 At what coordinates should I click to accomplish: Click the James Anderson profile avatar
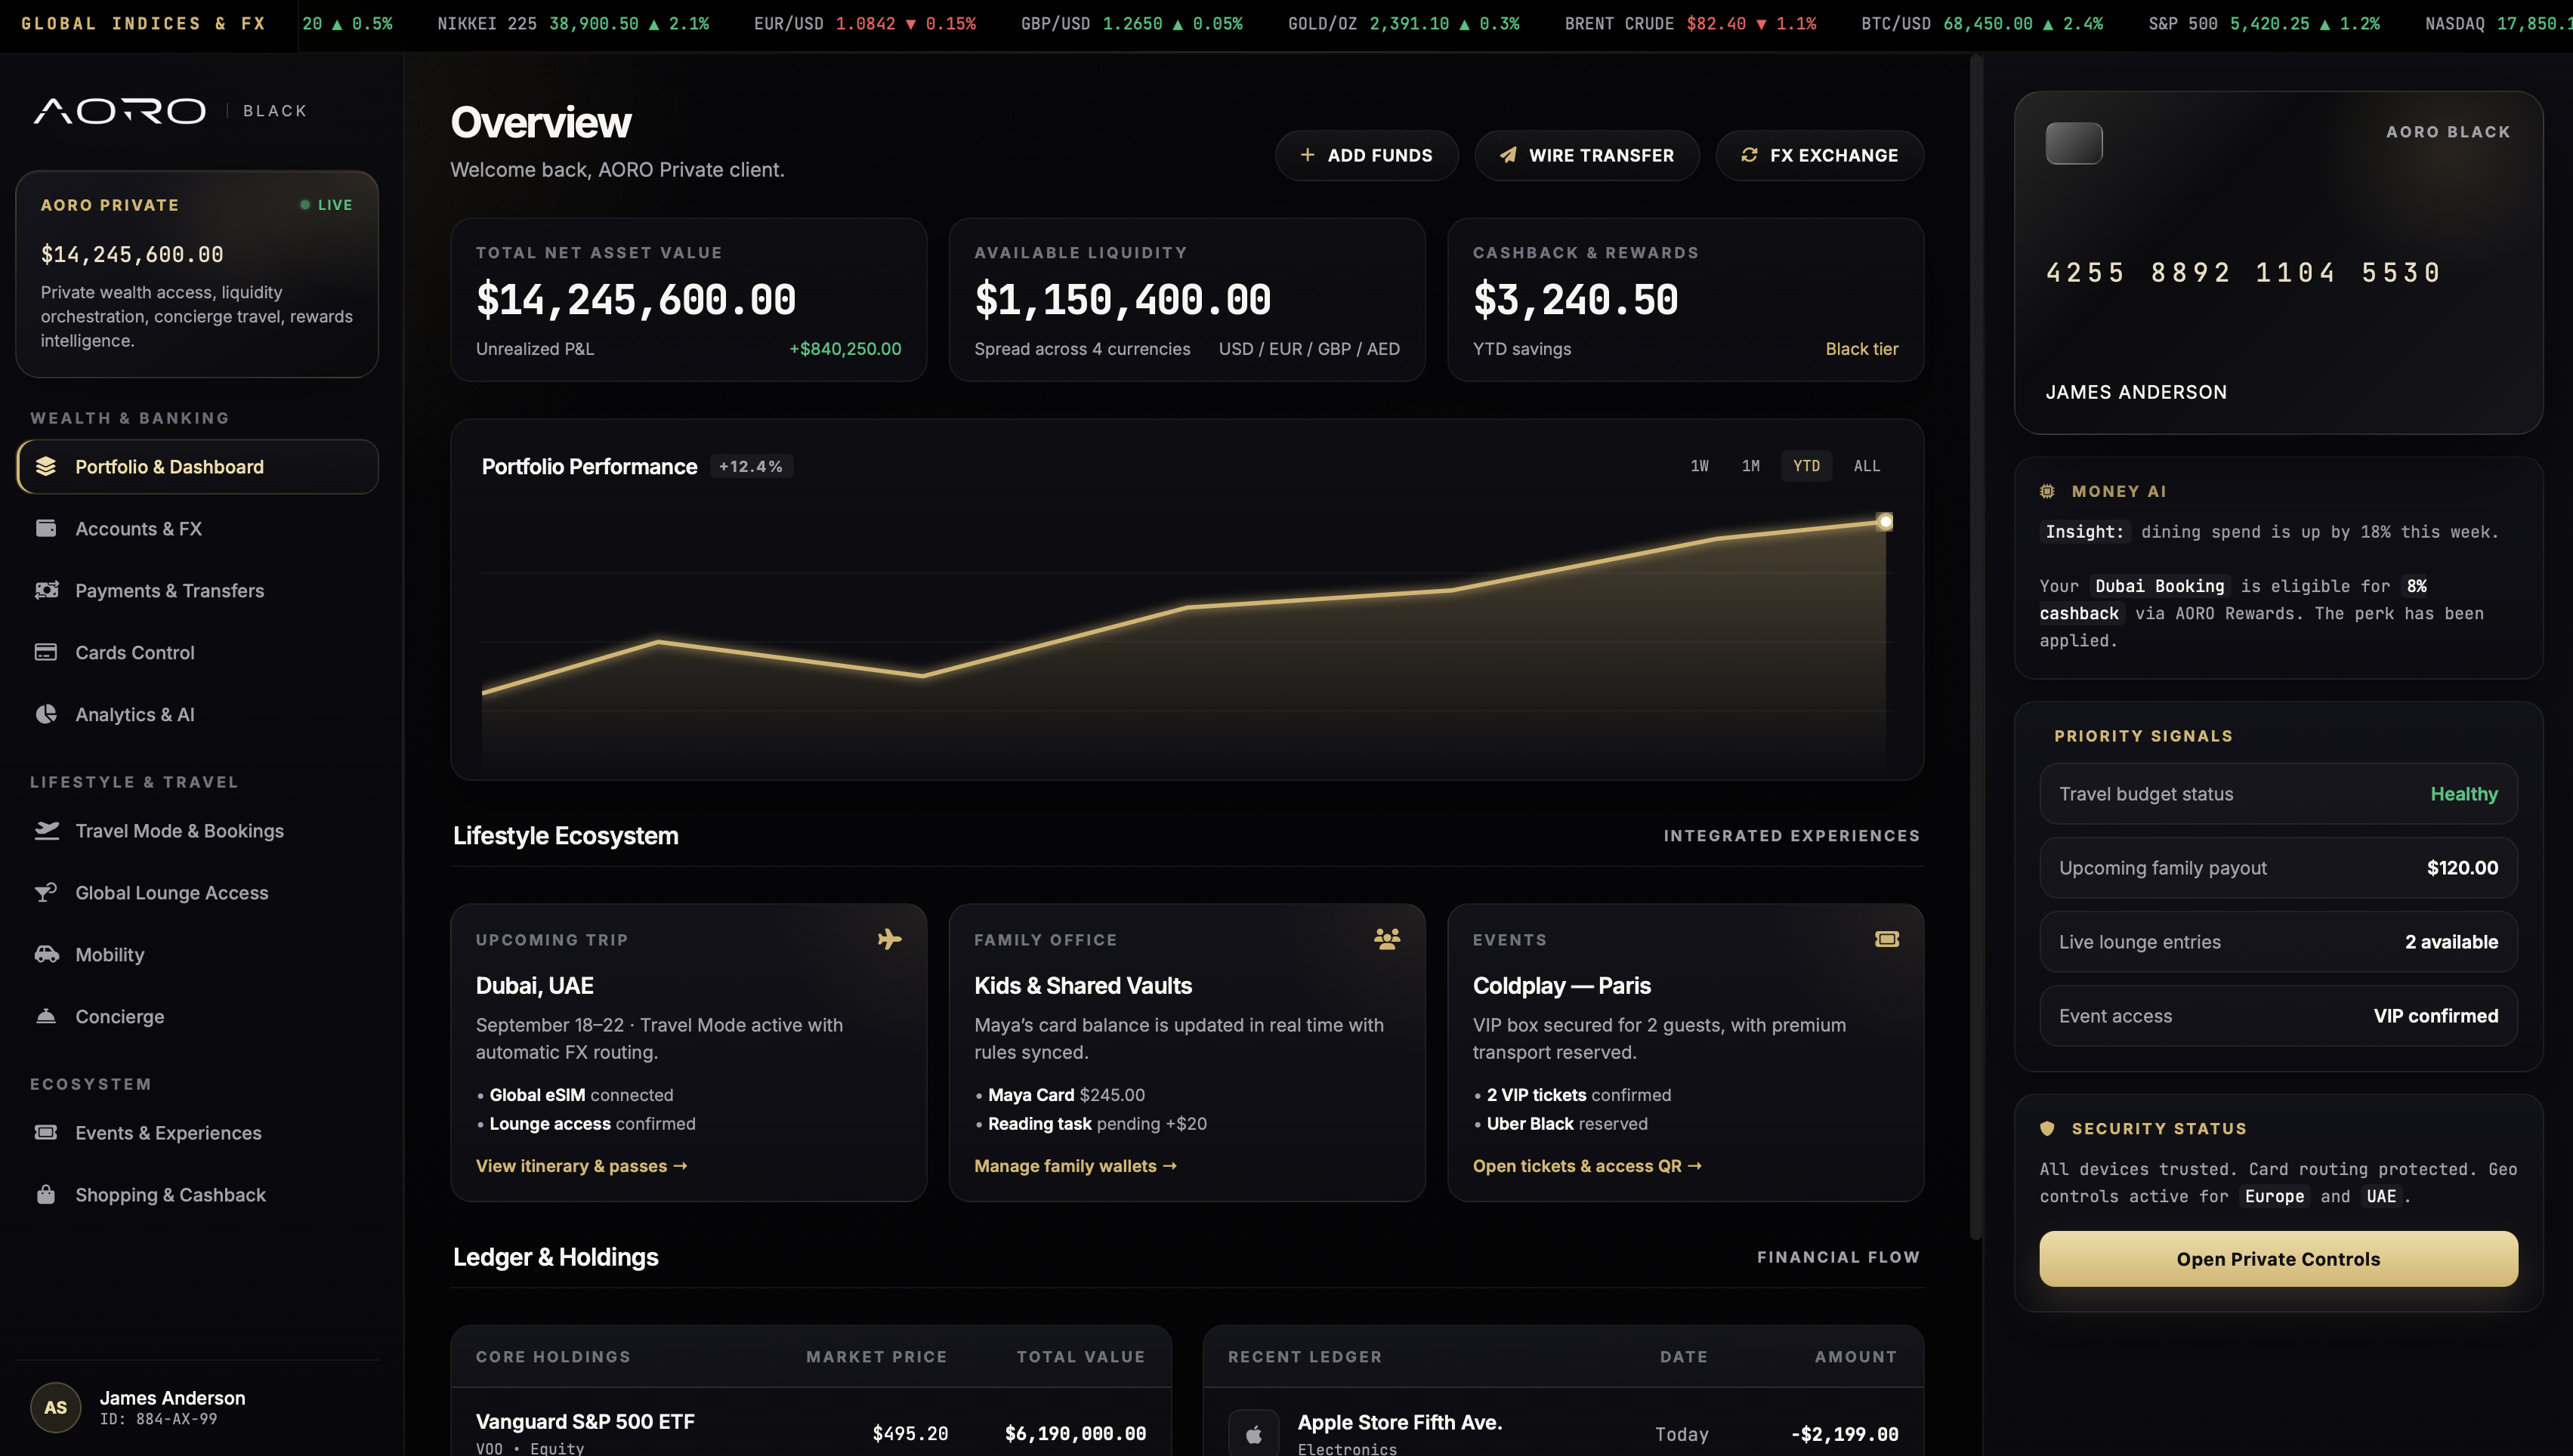point(56,1406)
